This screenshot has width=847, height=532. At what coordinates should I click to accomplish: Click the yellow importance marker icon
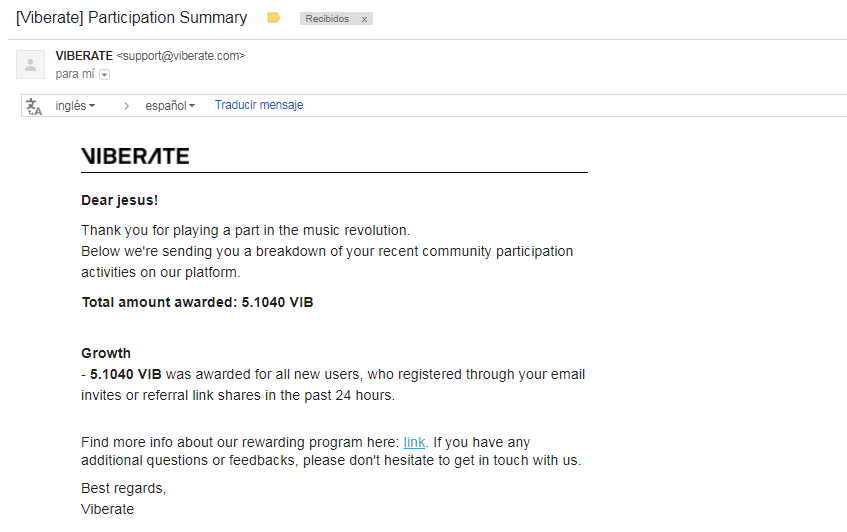tap(274, 18)
